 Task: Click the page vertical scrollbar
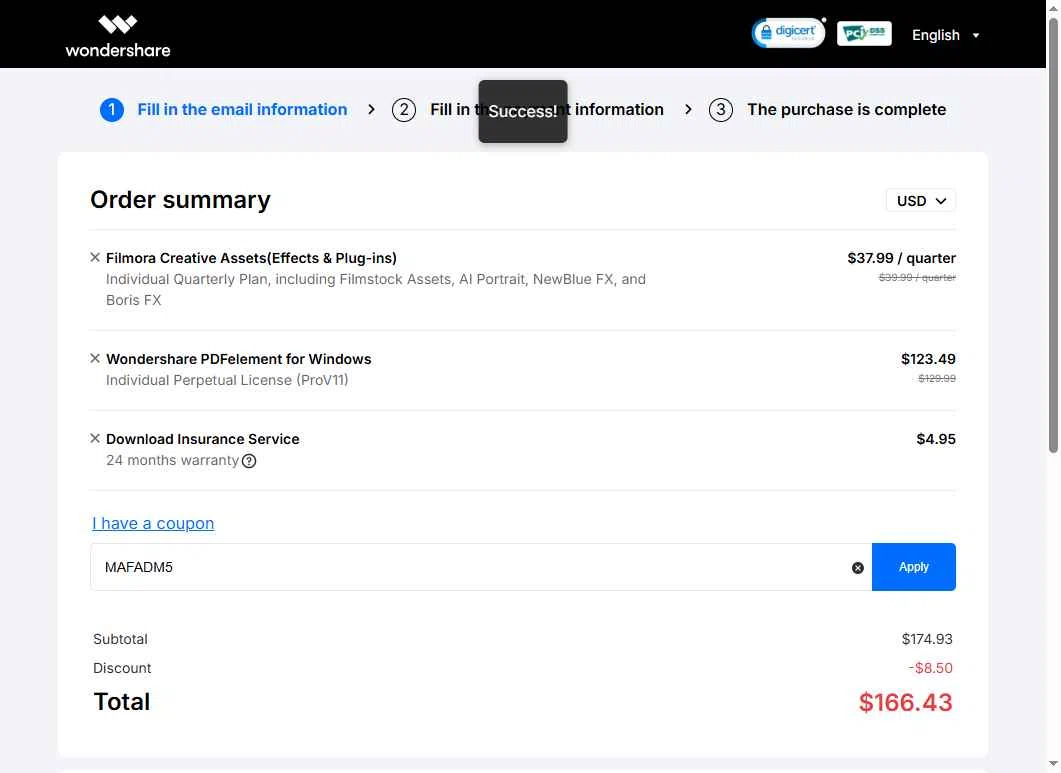pos(1053,236)
